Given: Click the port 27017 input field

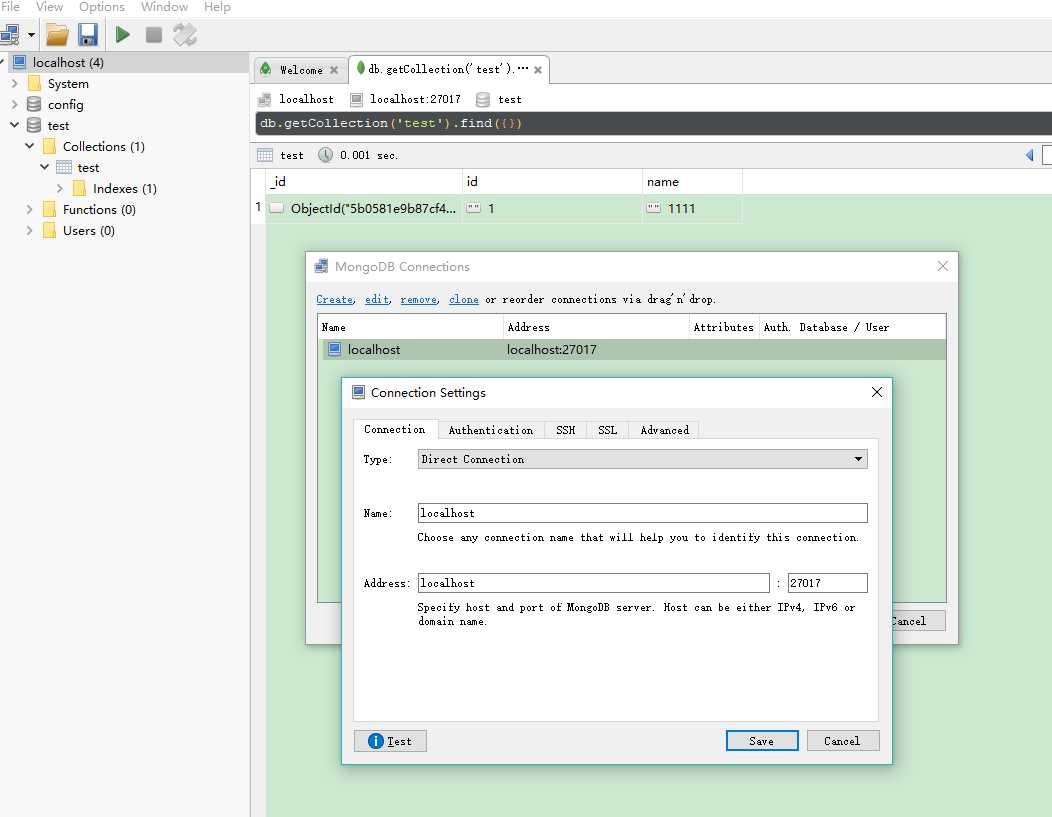Looking at the screenshot, I should tap(827, 583).
